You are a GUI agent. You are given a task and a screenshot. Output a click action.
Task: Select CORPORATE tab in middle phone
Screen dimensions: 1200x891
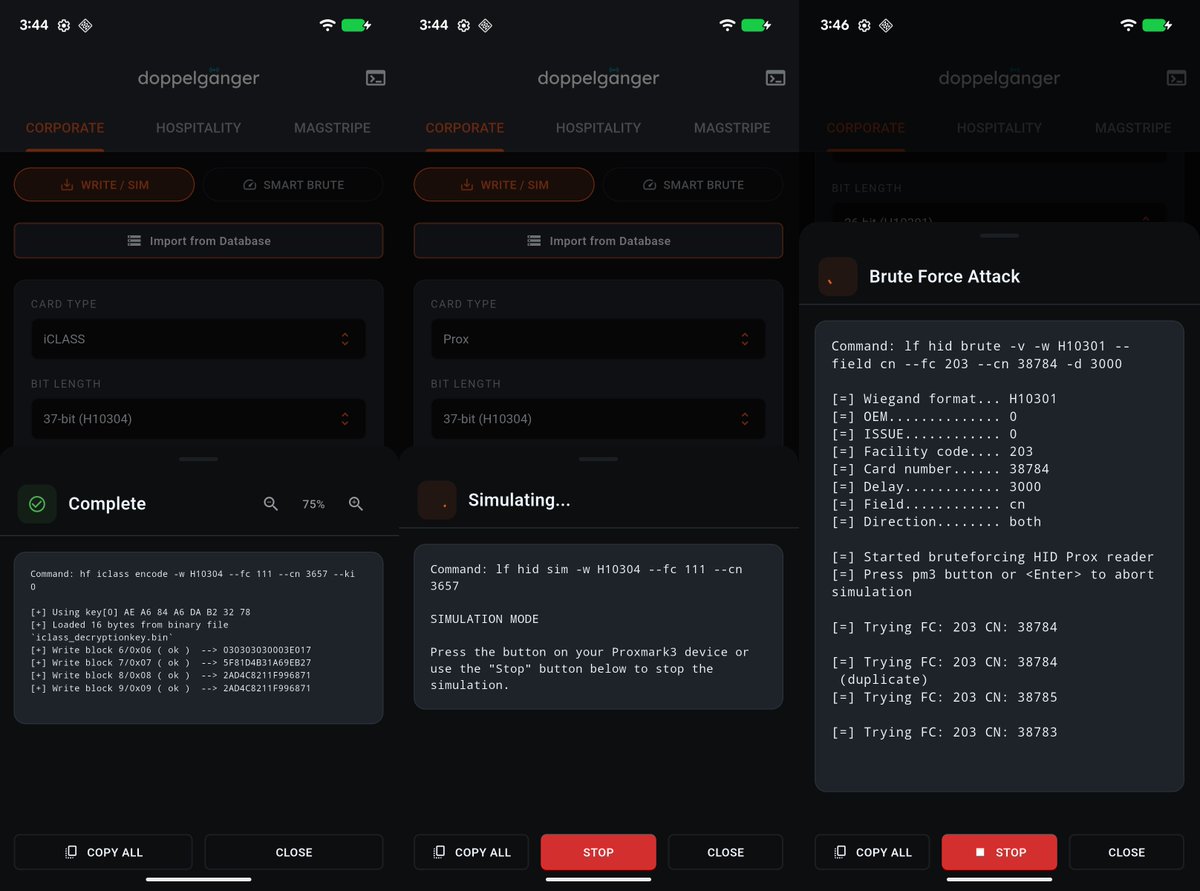(465, 128)
